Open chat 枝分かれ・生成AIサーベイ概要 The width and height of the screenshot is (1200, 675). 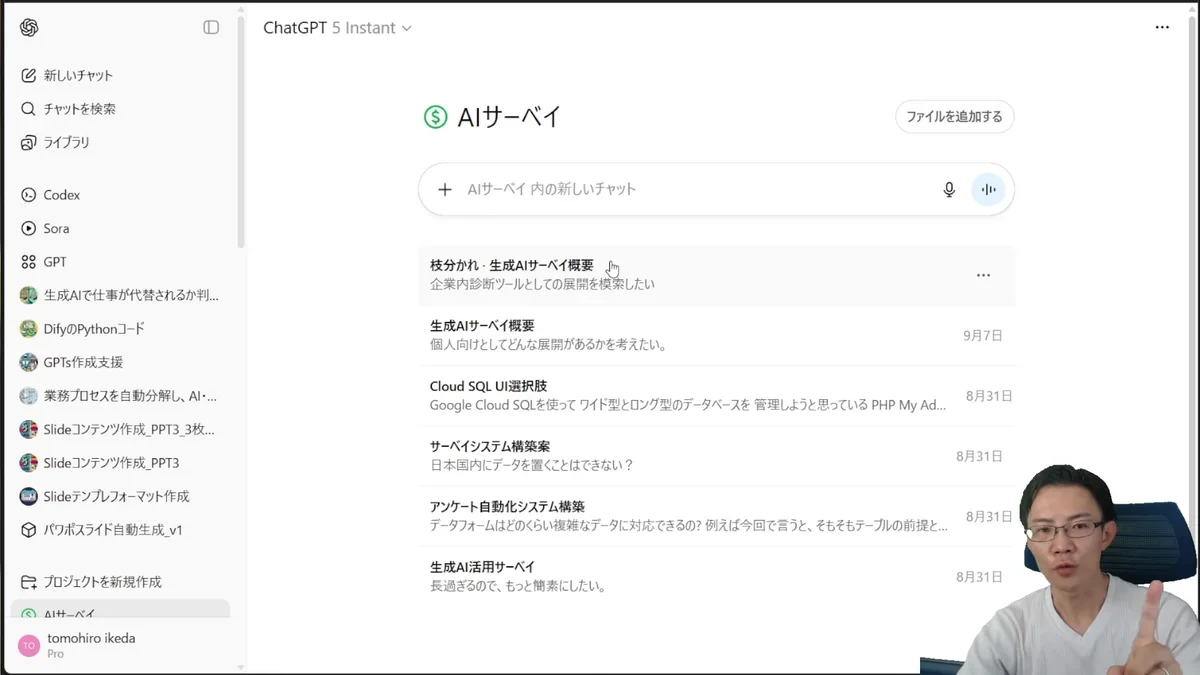[x=716, y=275]
